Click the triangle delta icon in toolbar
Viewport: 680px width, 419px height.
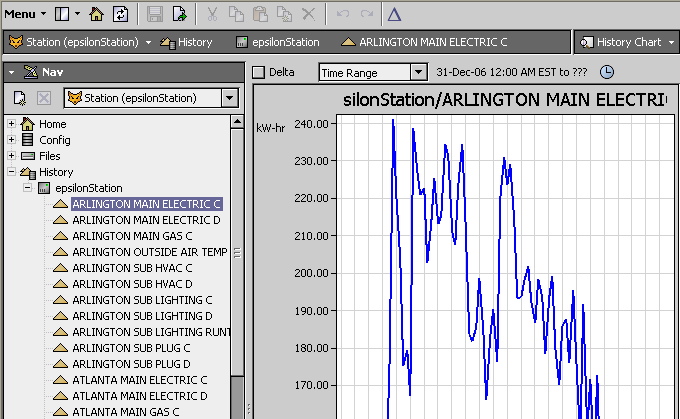tap(394, 14)
